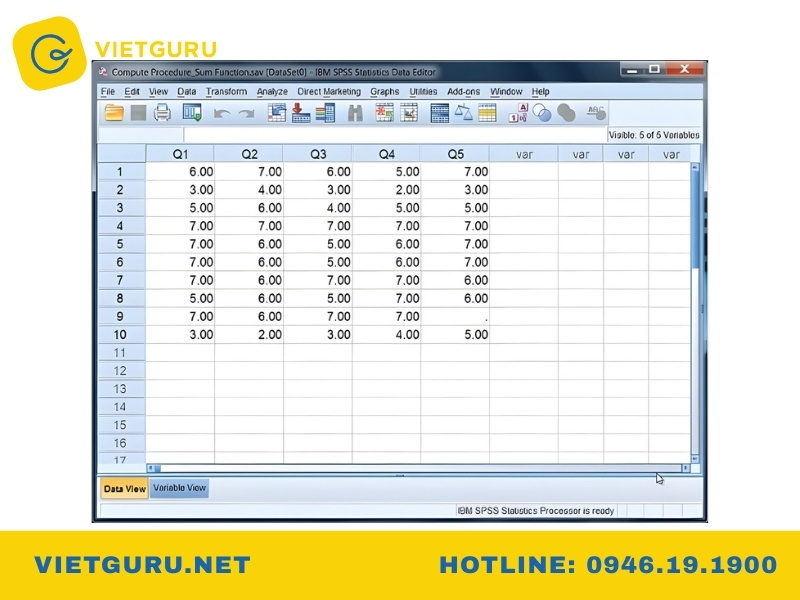Open the View menu

(158, 92)
